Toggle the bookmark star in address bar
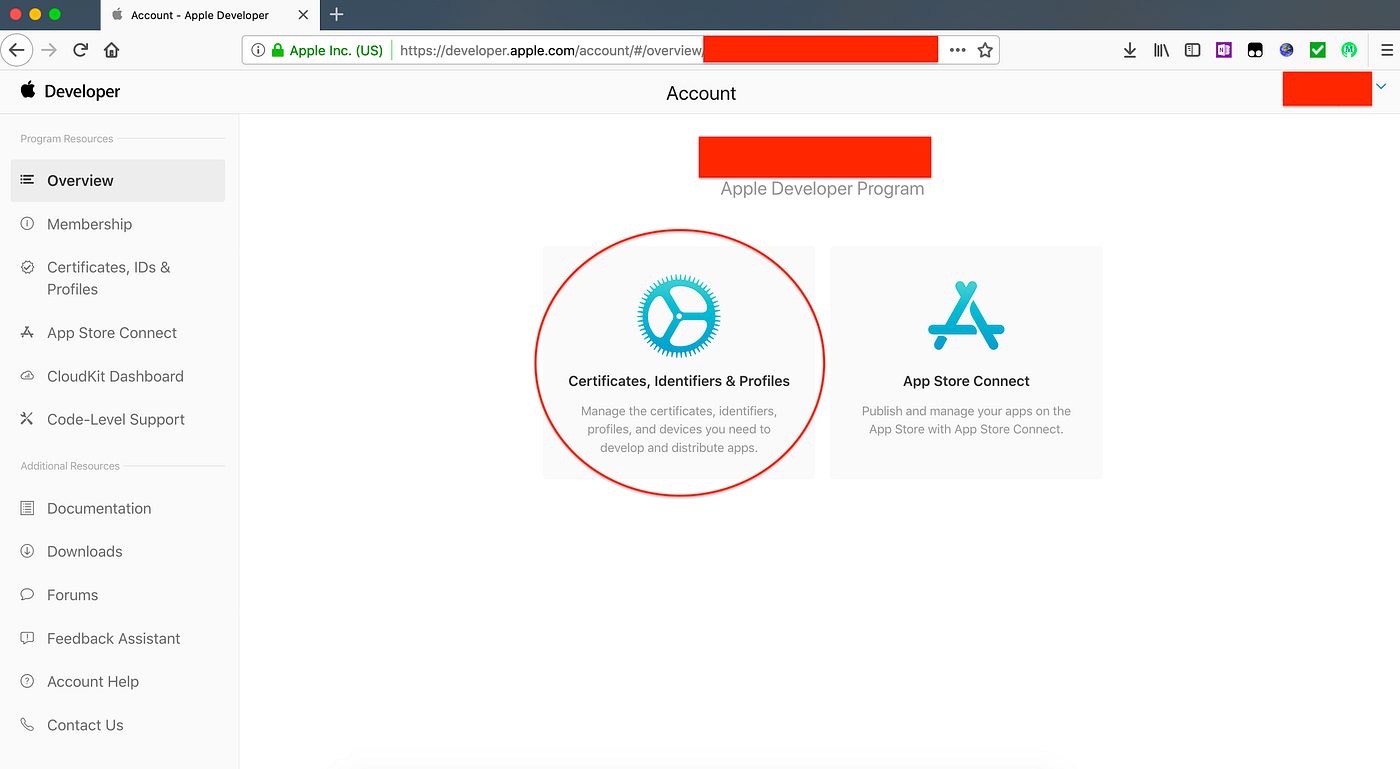Viewport: 1400px width, 769px height. click(x=985, y=49)
